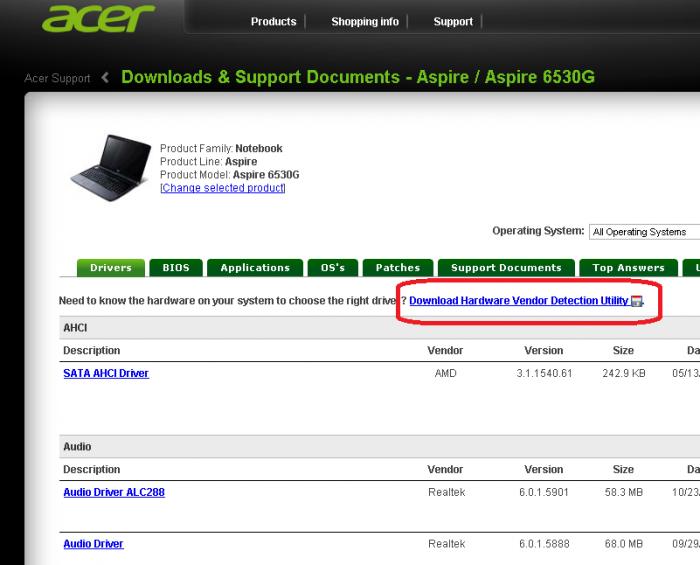
Task: Download Hardware Vendor Detection Utility link
Action: pyautogui.click(x=519, y=301)
